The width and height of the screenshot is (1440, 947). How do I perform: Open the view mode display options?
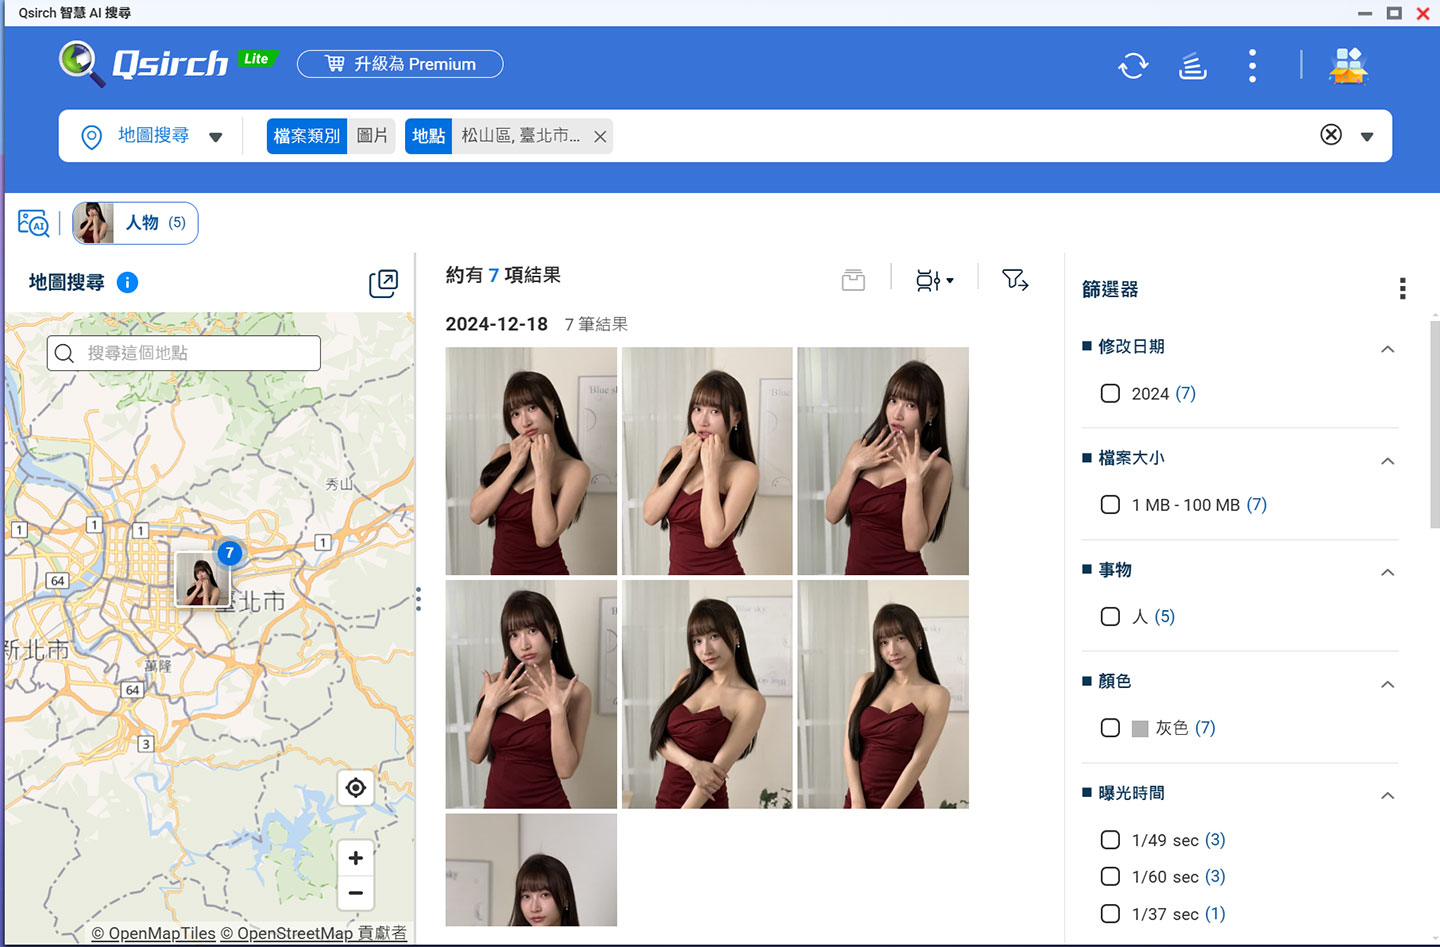click(934, 280)
